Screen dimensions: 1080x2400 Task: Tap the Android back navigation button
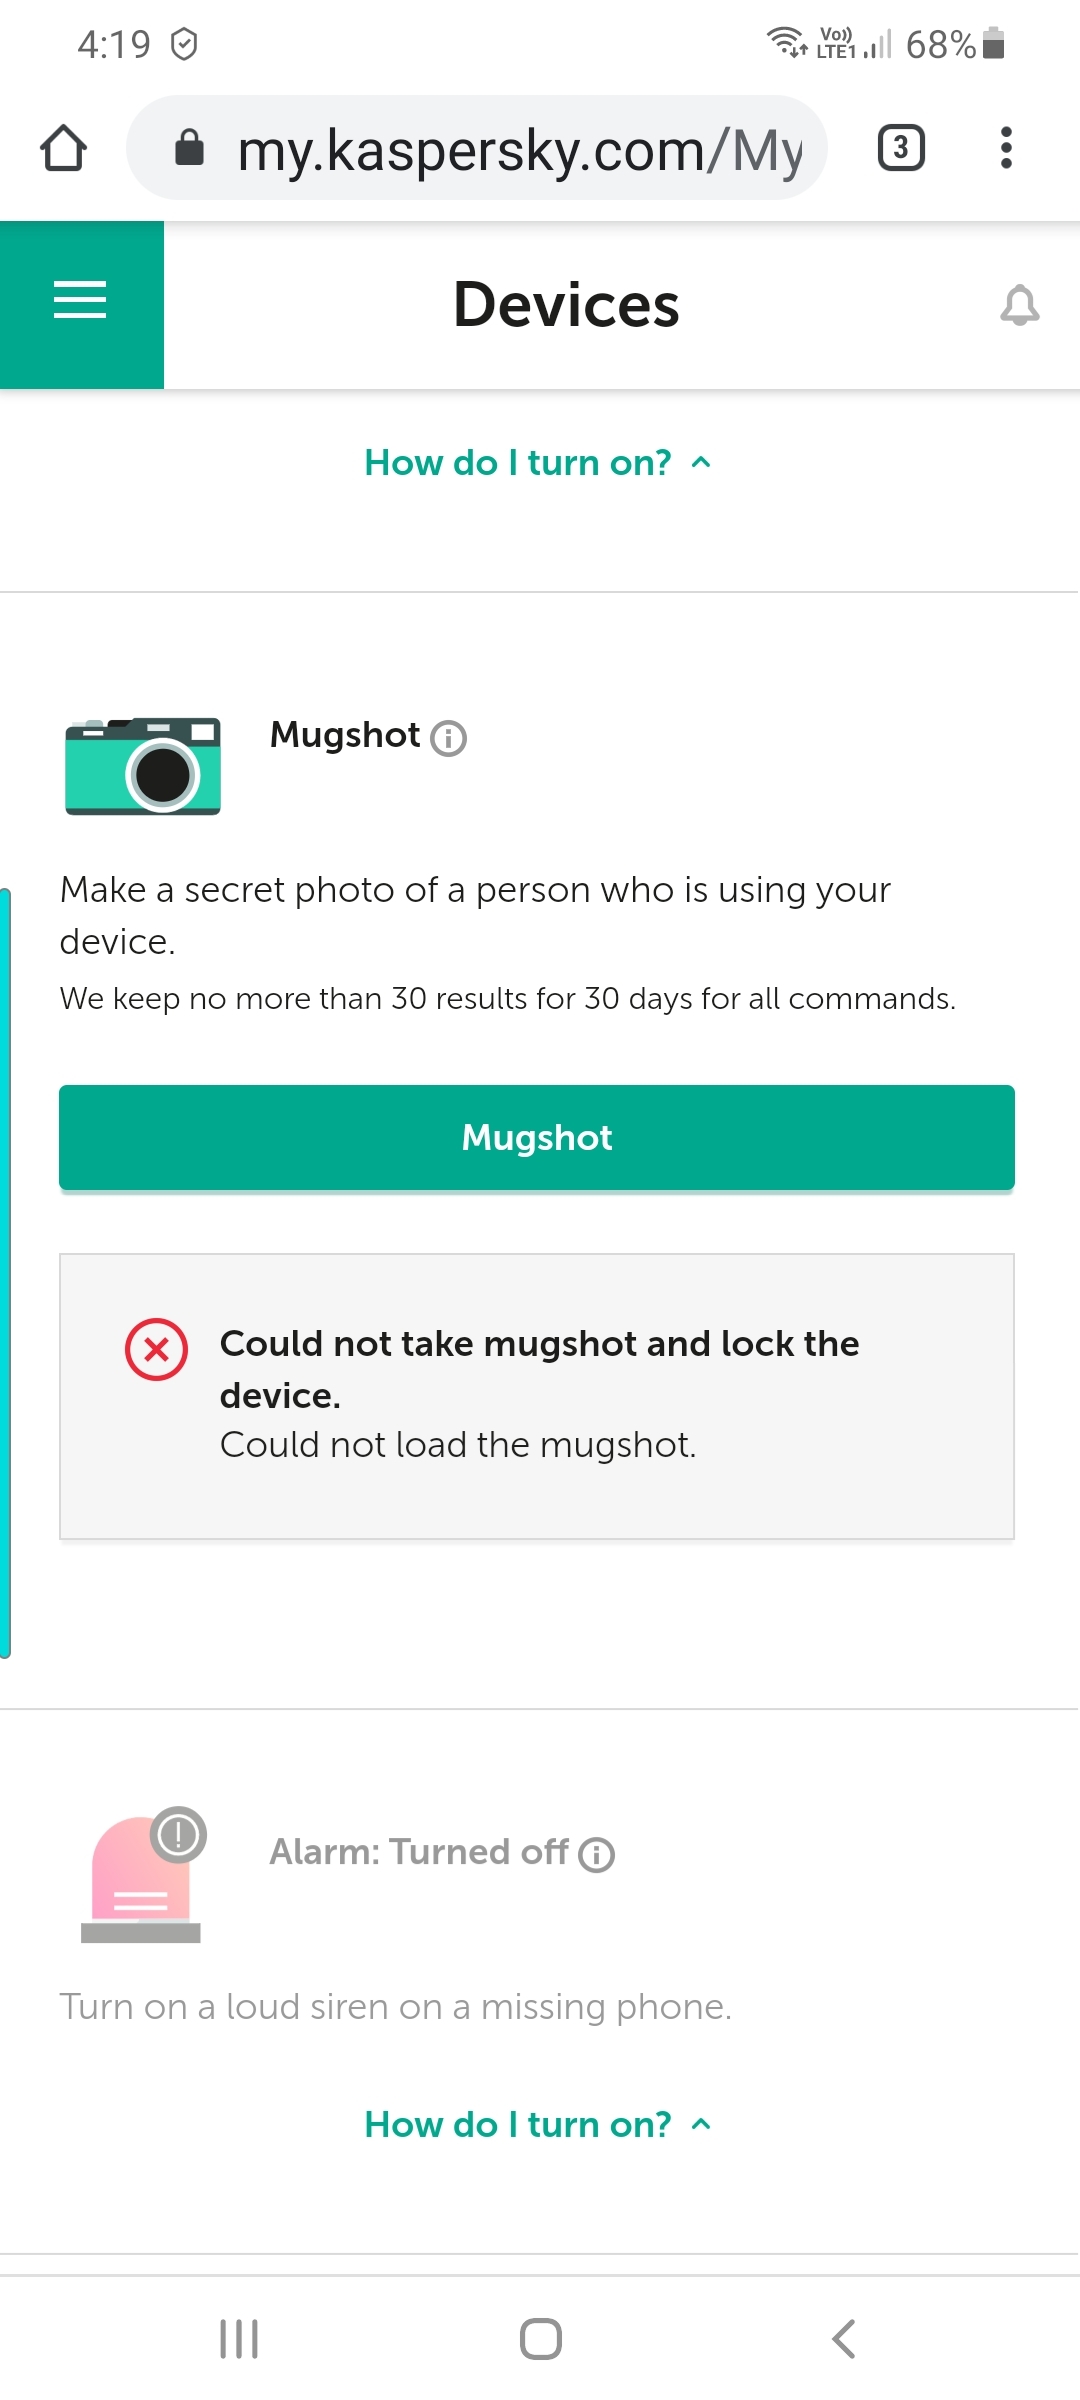[844, 2339]
